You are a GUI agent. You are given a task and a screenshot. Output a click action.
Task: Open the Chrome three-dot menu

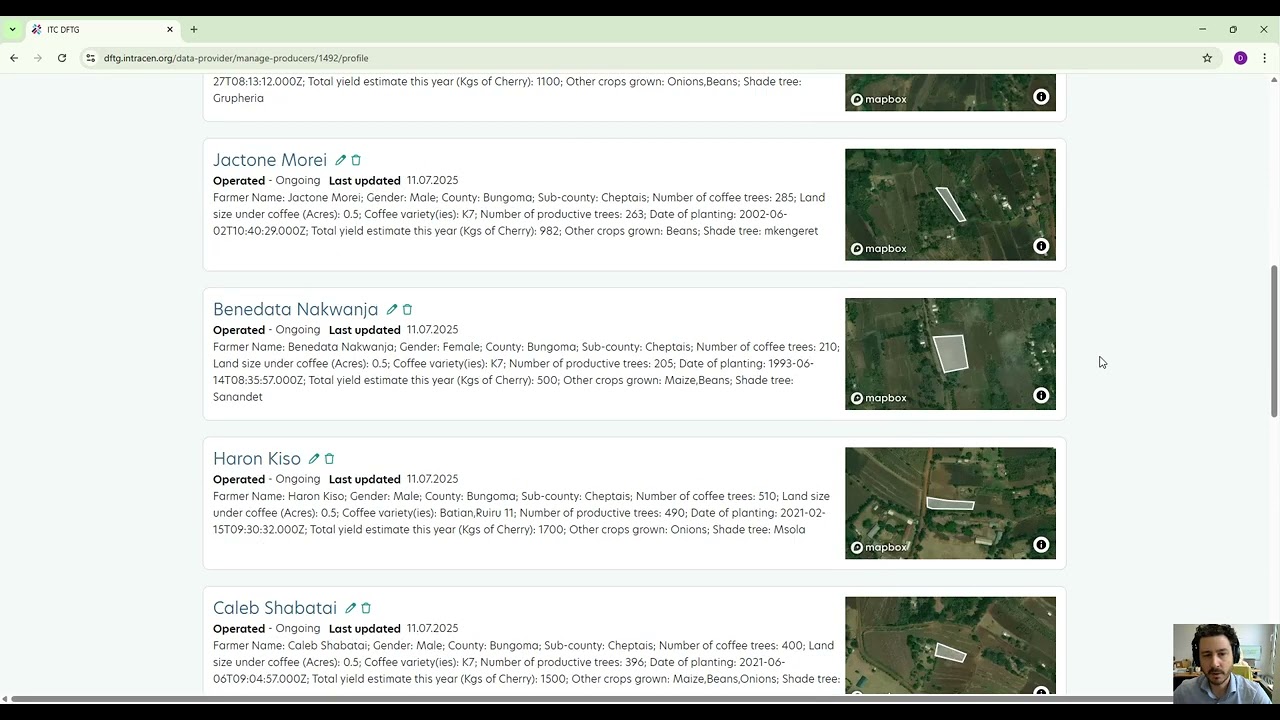coord(1264,58)
